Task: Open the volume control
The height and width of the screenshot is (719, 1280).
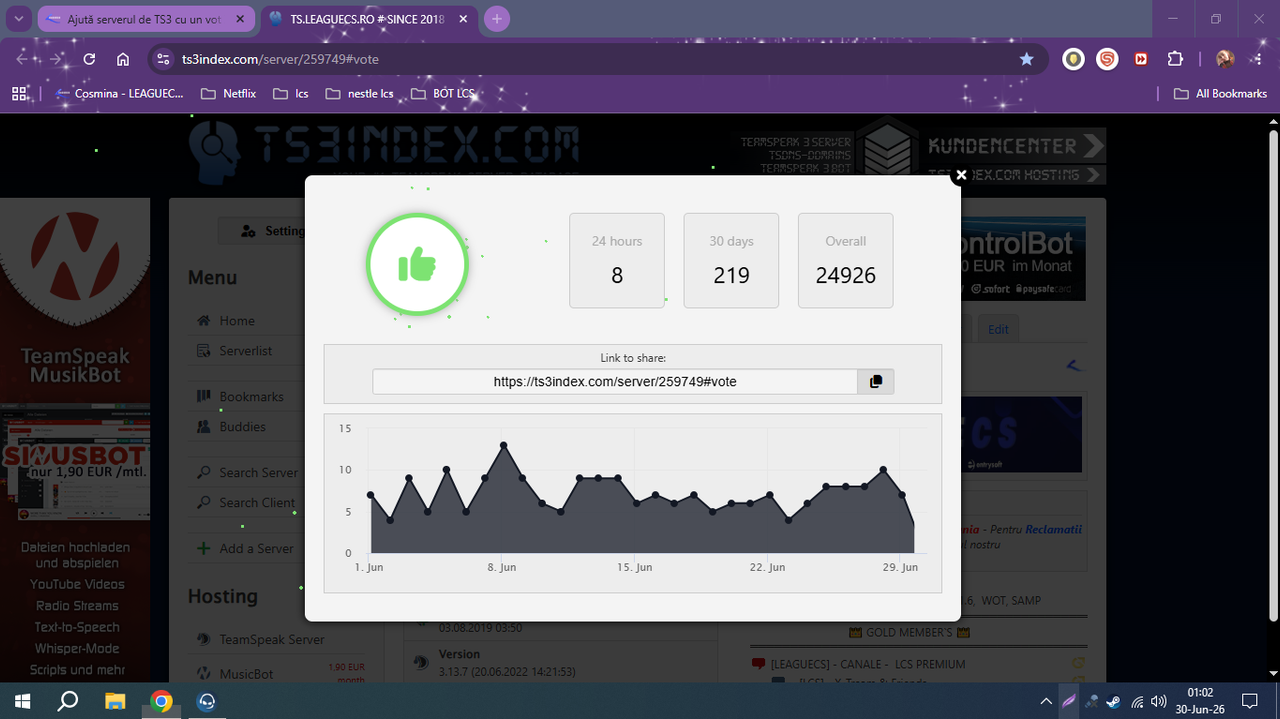Action: pos(1159,701)
